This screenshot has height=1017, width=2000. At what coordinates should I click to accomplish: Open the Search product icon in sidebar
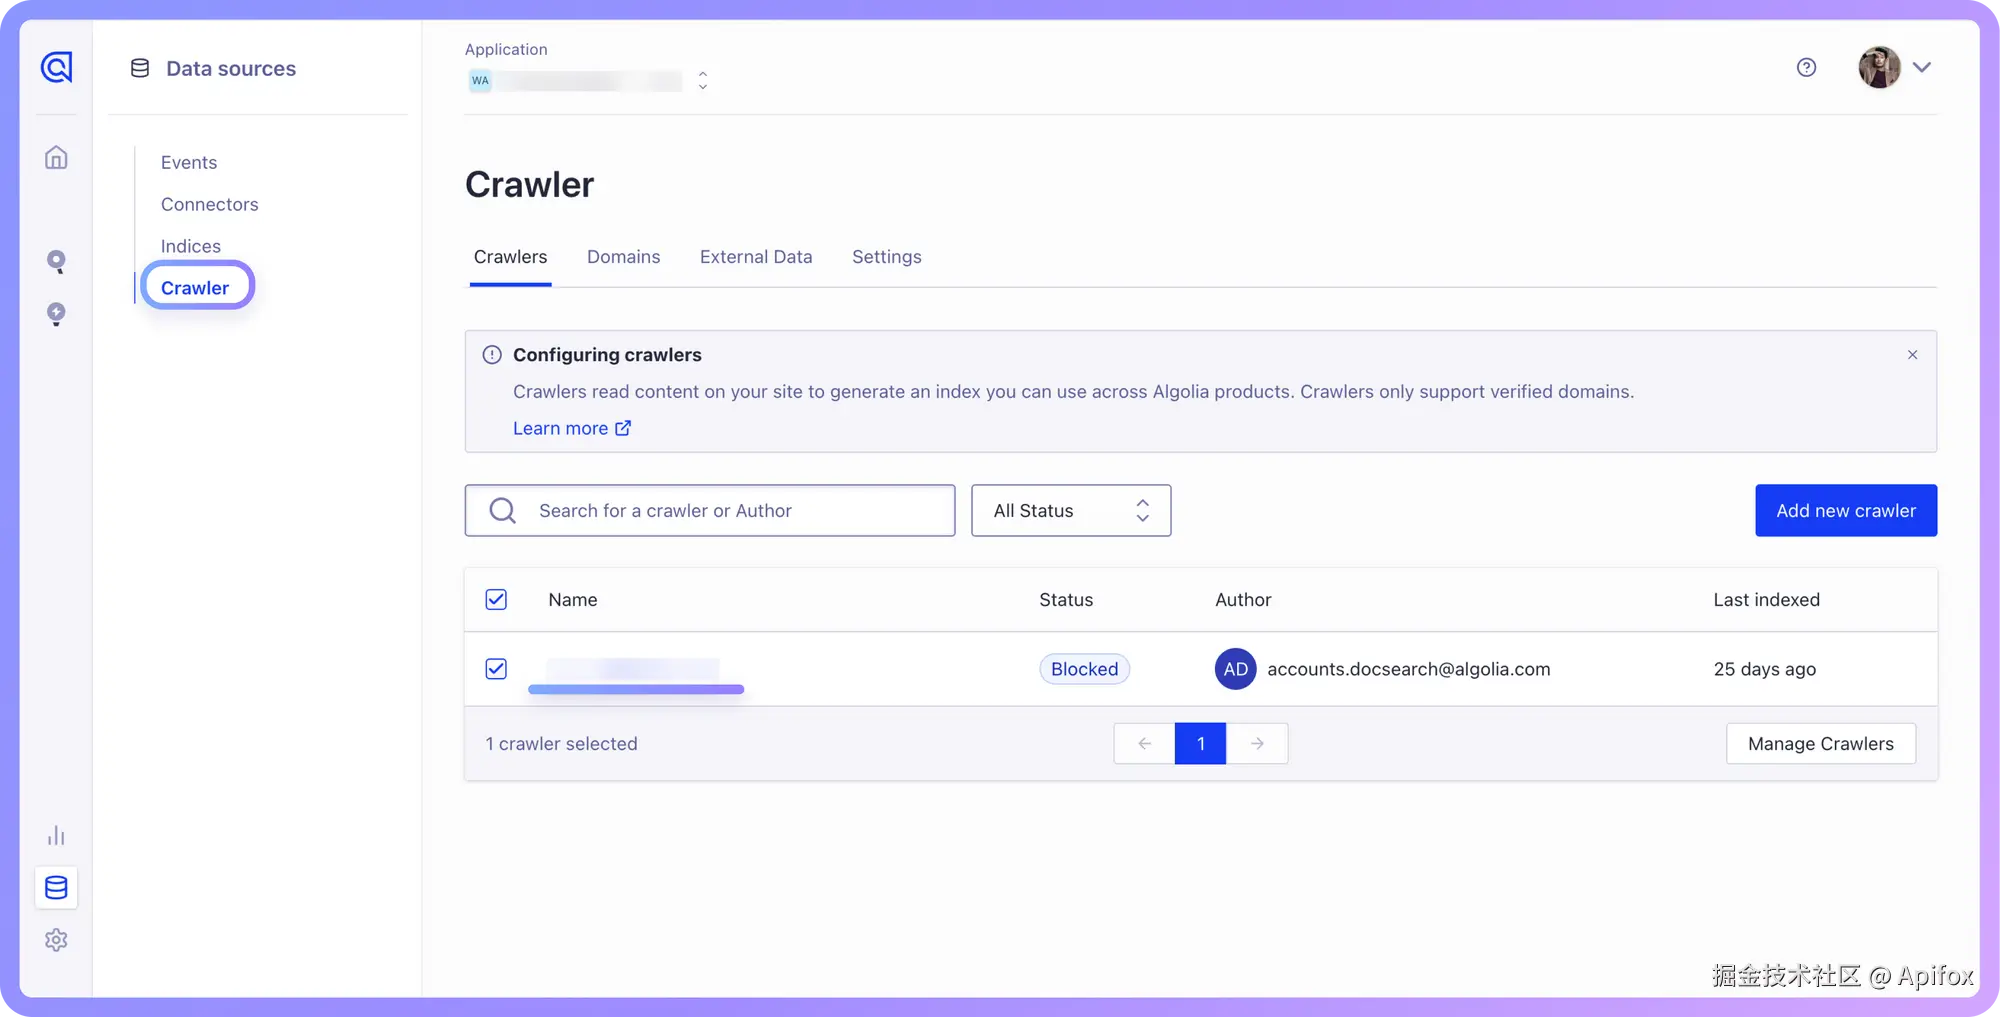(x=56, y=261)
